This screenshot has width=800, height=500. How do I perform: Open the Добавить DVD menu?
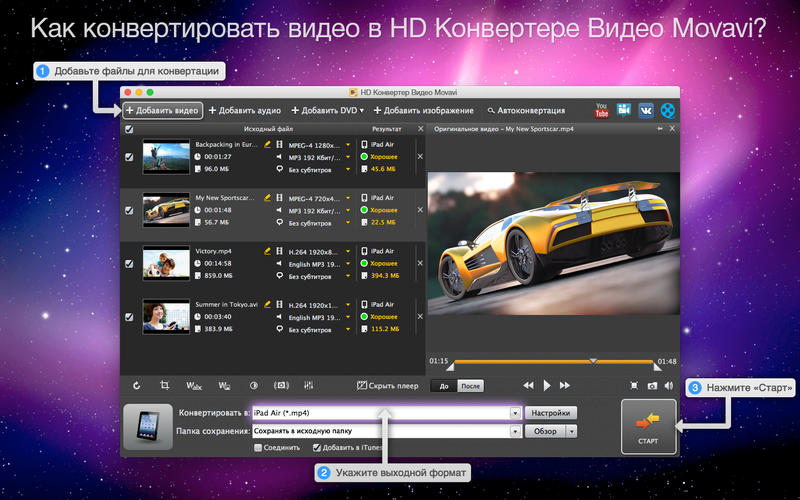[328, 111]
